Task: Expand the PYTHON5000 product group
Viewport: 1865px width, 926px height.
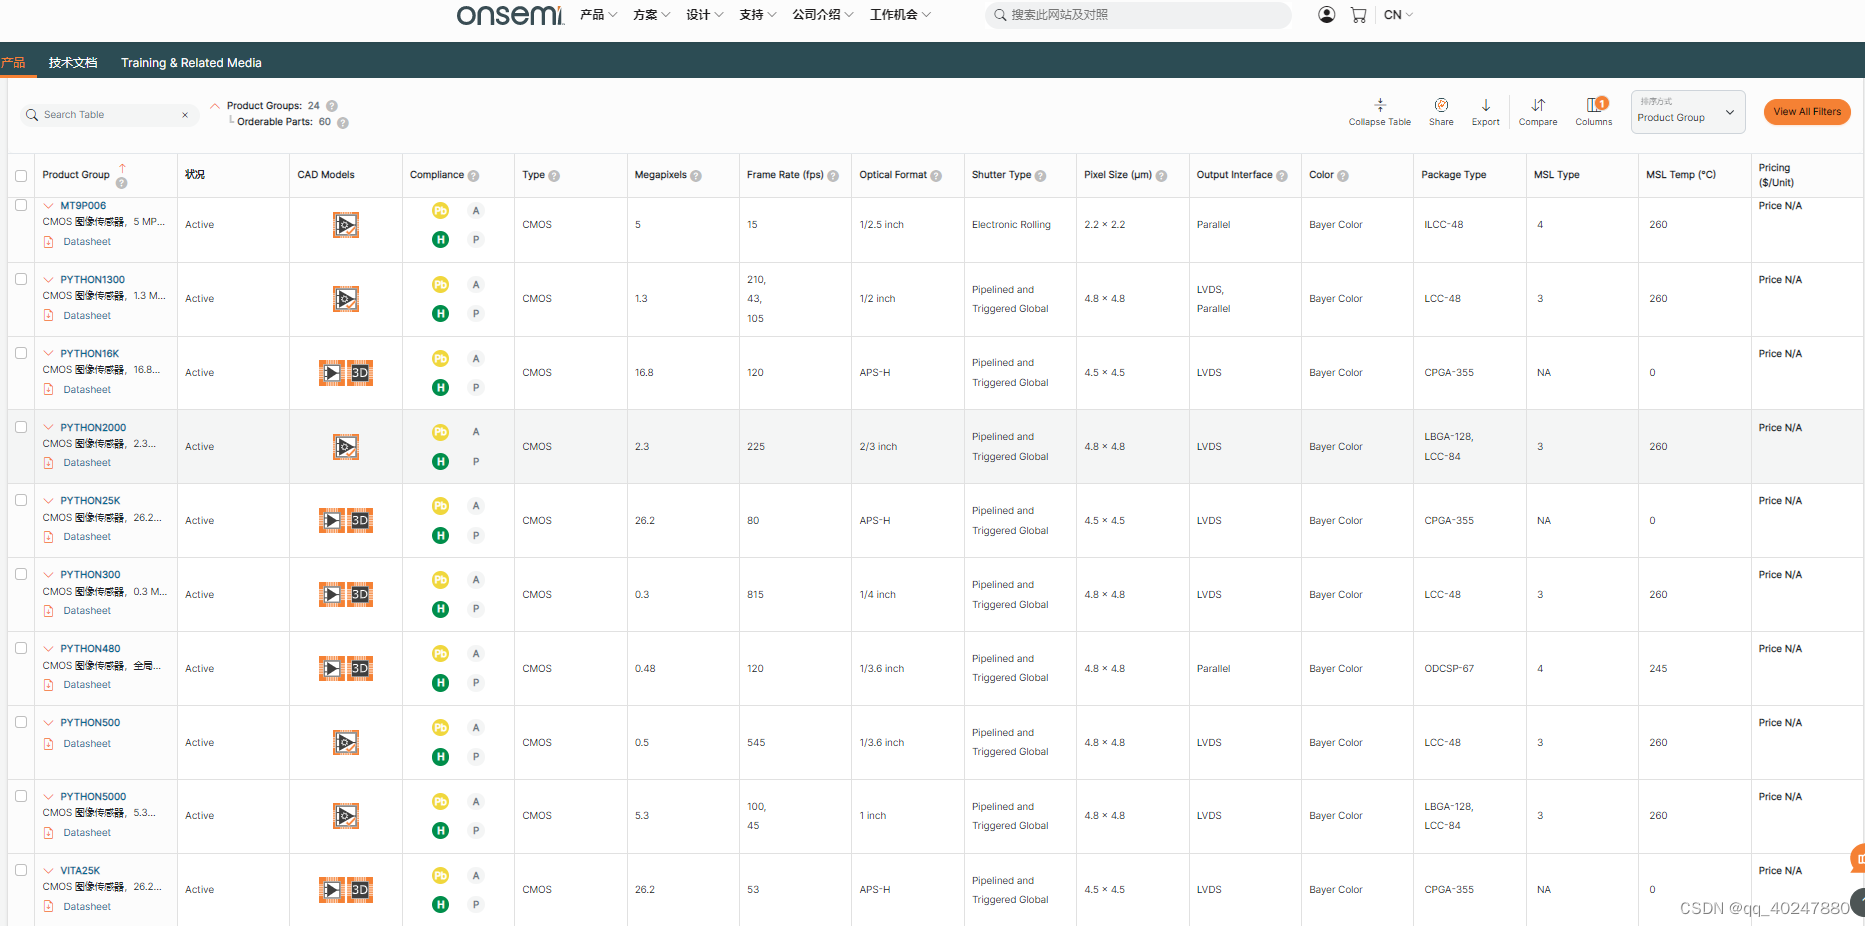Action: (x=48, y=796)
